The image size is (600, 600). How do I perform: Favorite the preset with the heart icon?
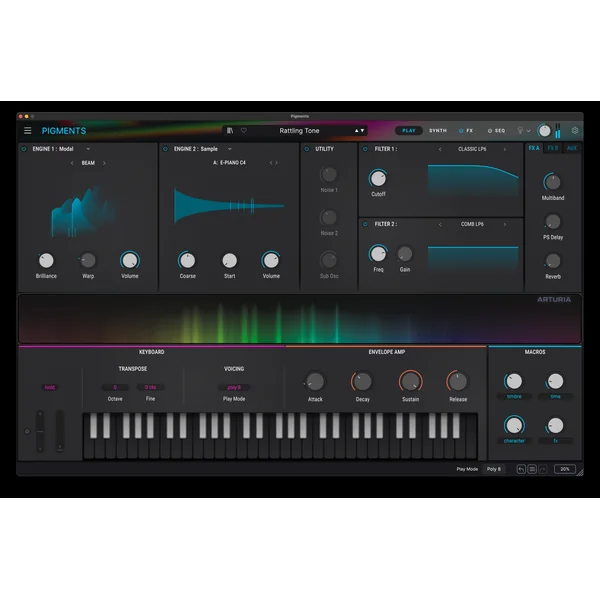click(244, 130)
